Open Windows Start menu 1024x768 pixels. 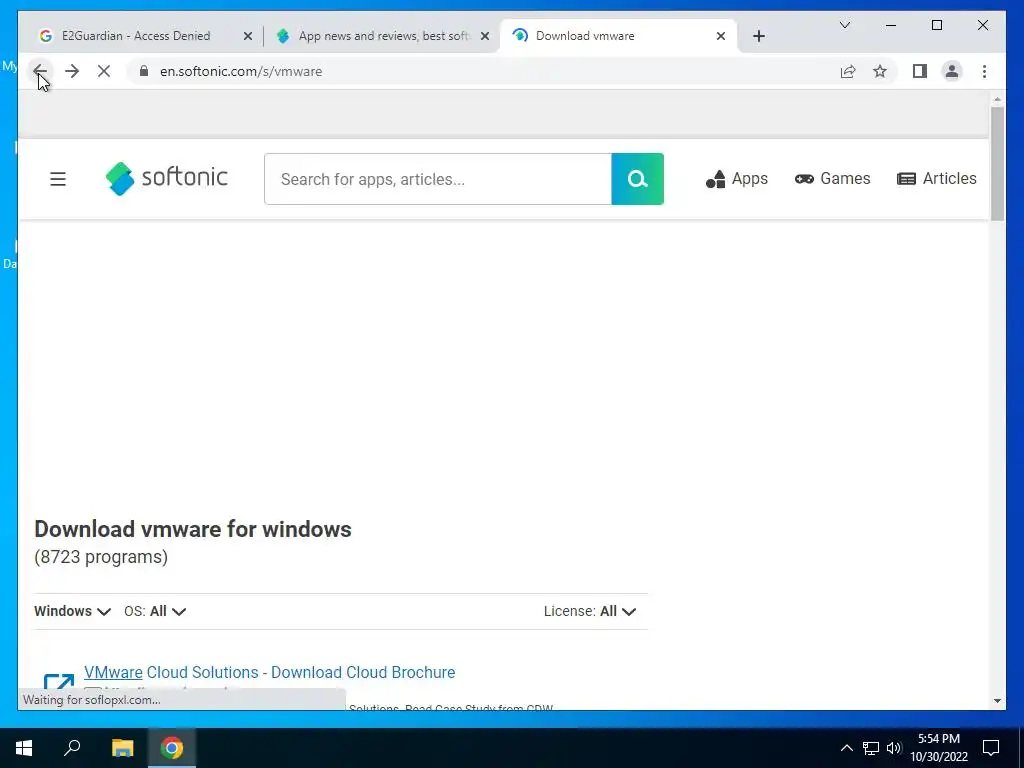(x=24, y=748)
